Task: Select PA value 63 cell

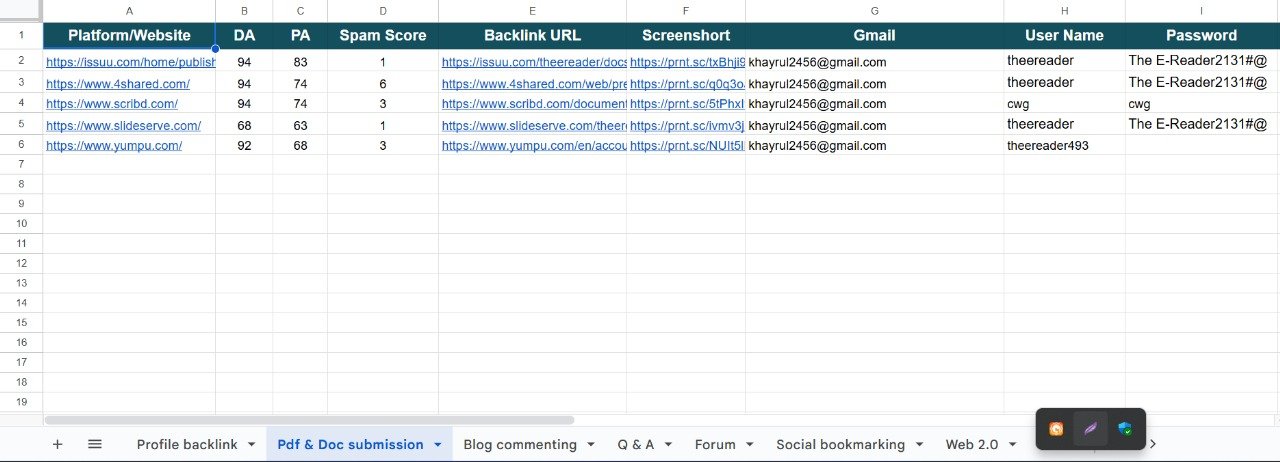Action: [300, 125]
